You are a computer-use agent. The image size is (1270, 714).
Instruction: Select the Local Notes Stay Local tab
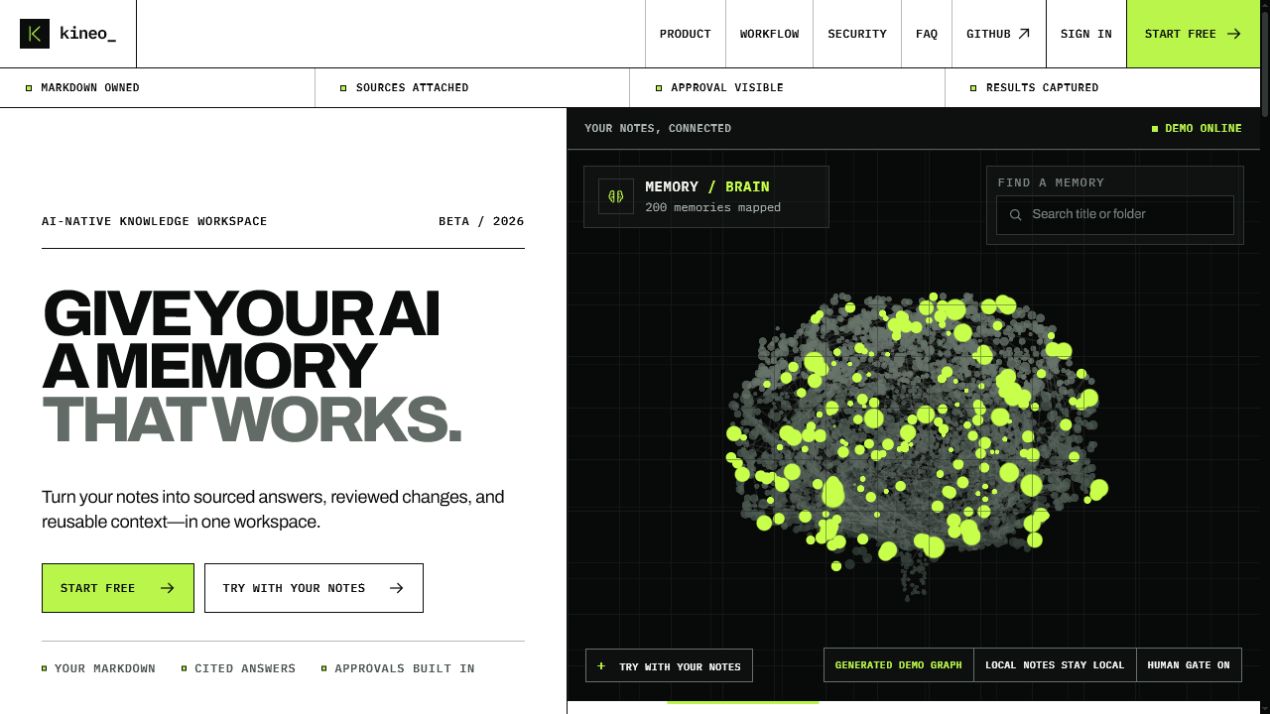[1054, 665]
